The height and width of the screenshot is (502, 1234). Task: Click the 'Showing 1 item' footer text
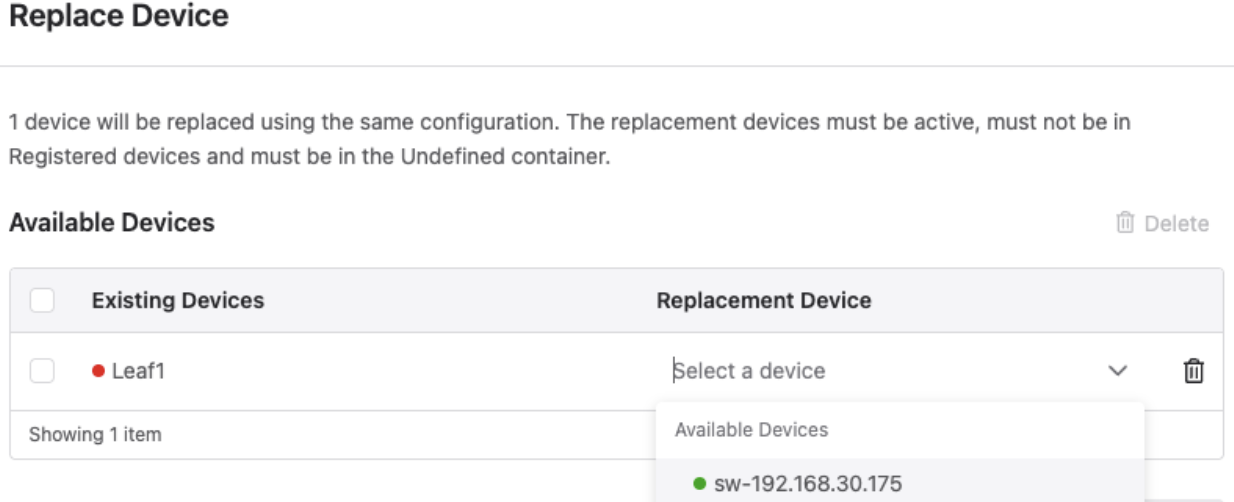tap(85, 435)
